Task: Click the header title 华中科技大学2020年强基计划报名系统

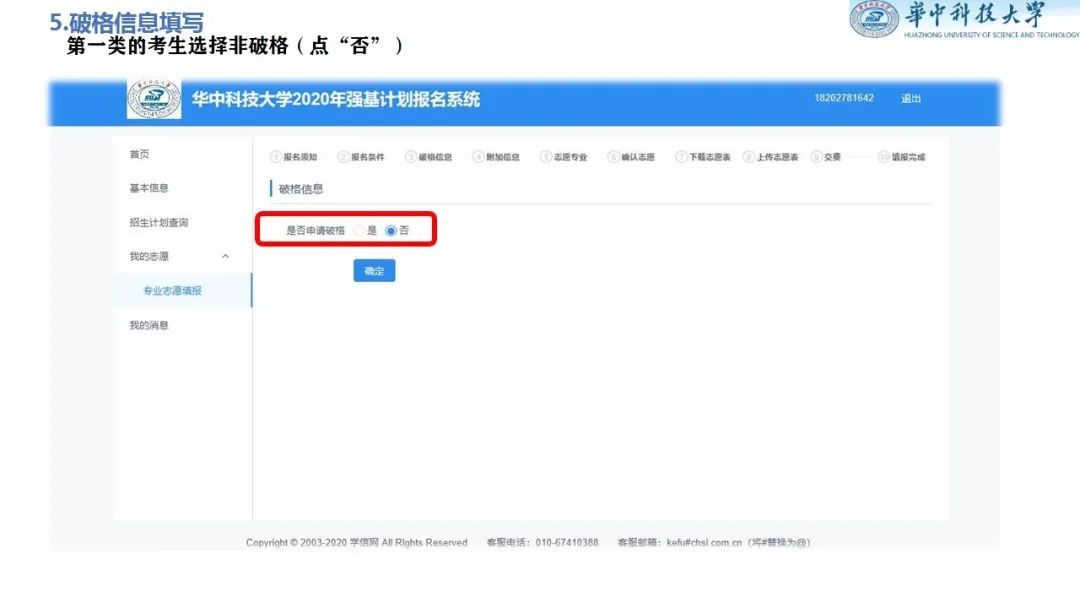Action: 335,99
